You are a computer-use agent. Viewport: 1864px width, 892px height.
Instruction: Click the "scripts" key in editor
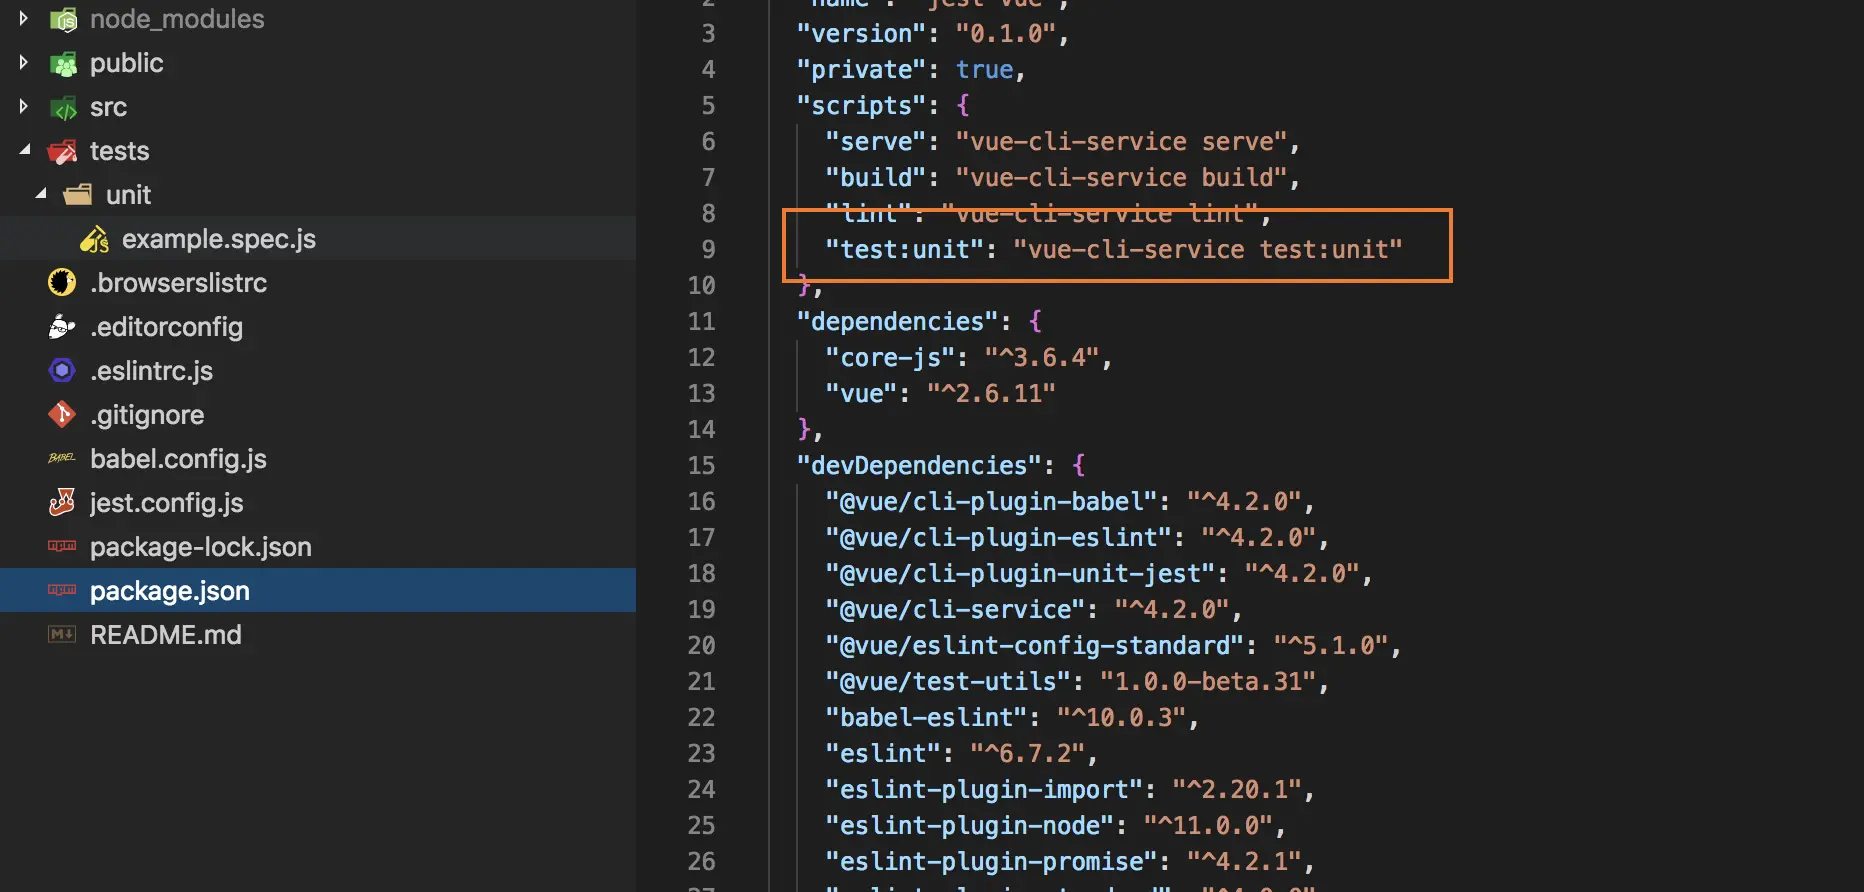point(861,105)
